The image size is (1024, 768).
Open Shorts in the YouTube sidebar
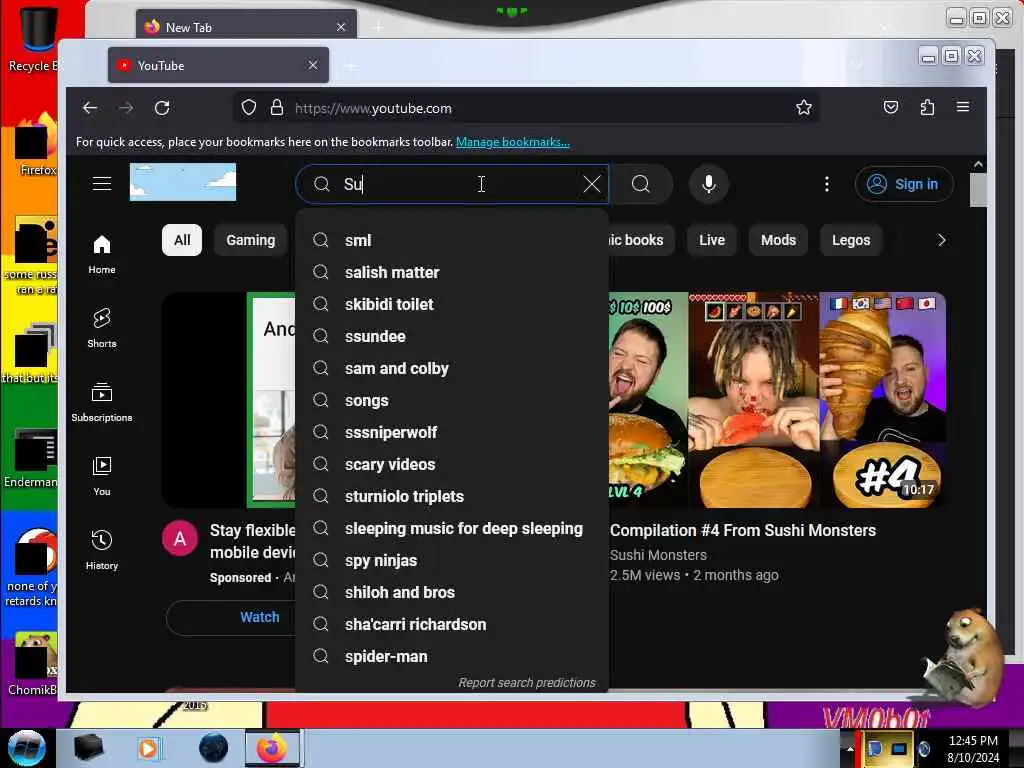[102, 328]
